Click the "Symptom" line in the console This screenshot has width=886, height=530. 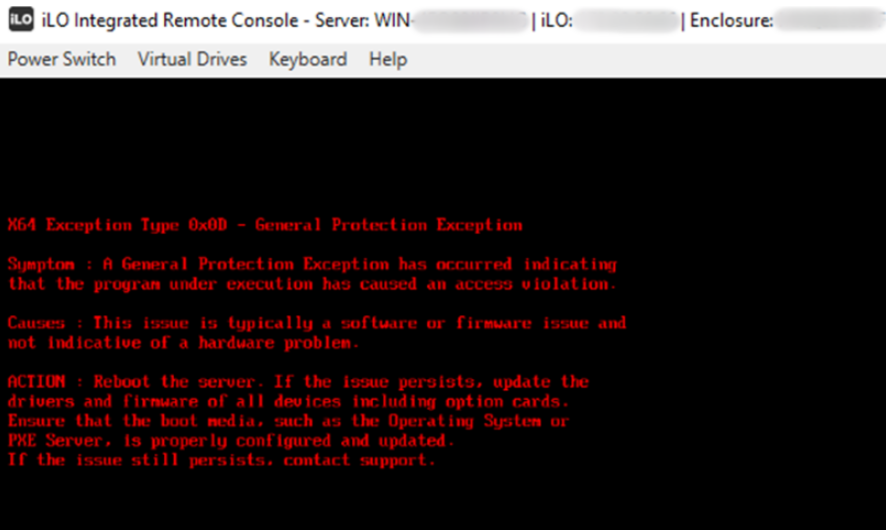(x=312, y=264)
